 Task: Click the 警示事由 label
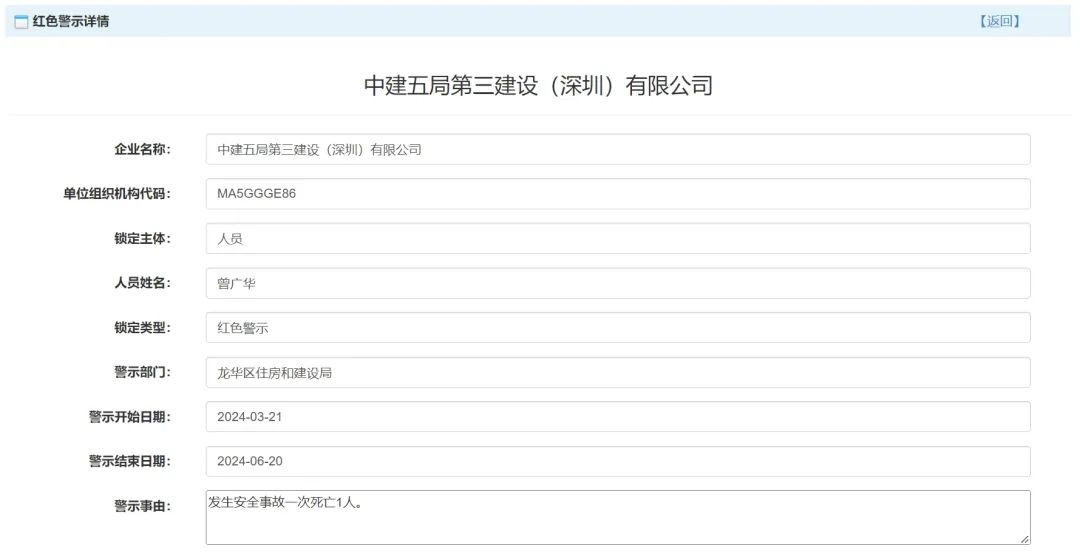coord(143,506)
